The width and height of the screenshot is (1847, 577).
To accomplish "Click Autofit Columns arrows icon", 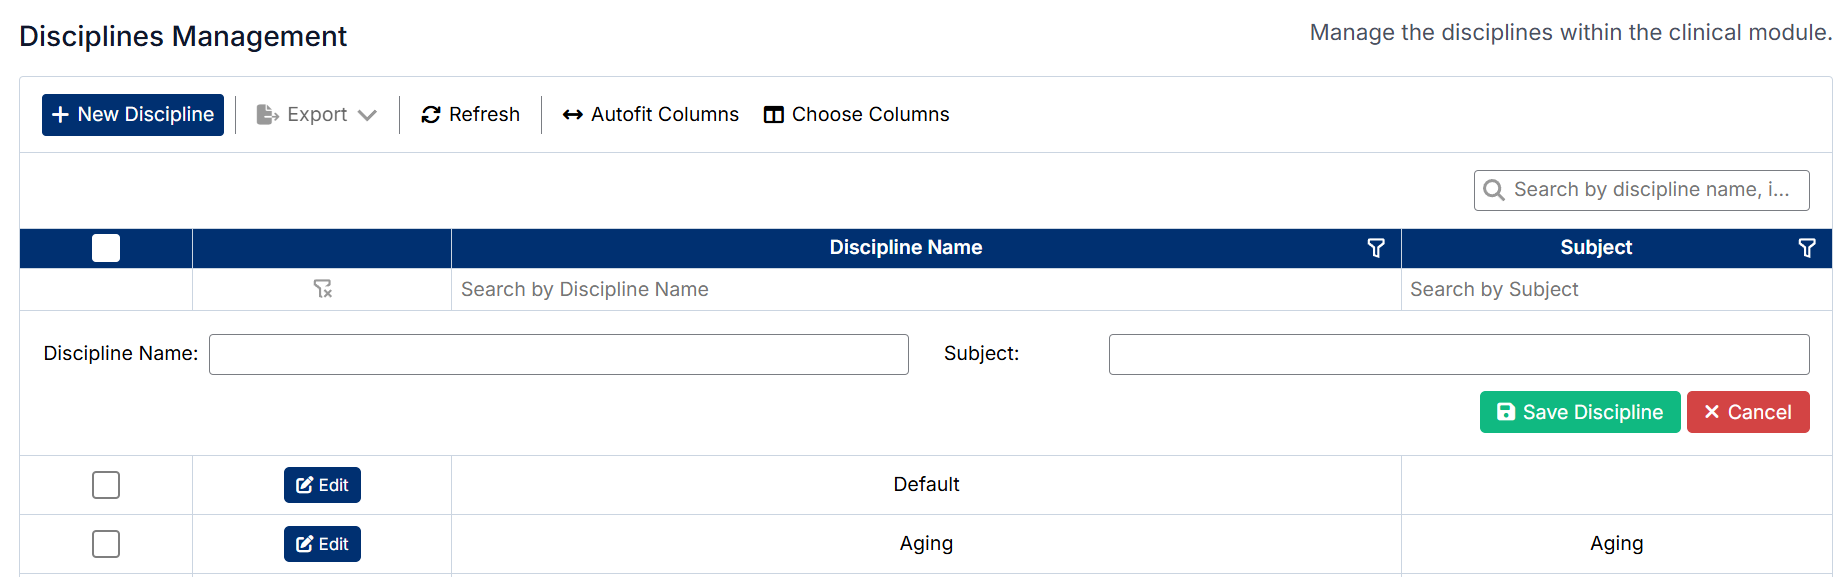I will click(572, 115).
